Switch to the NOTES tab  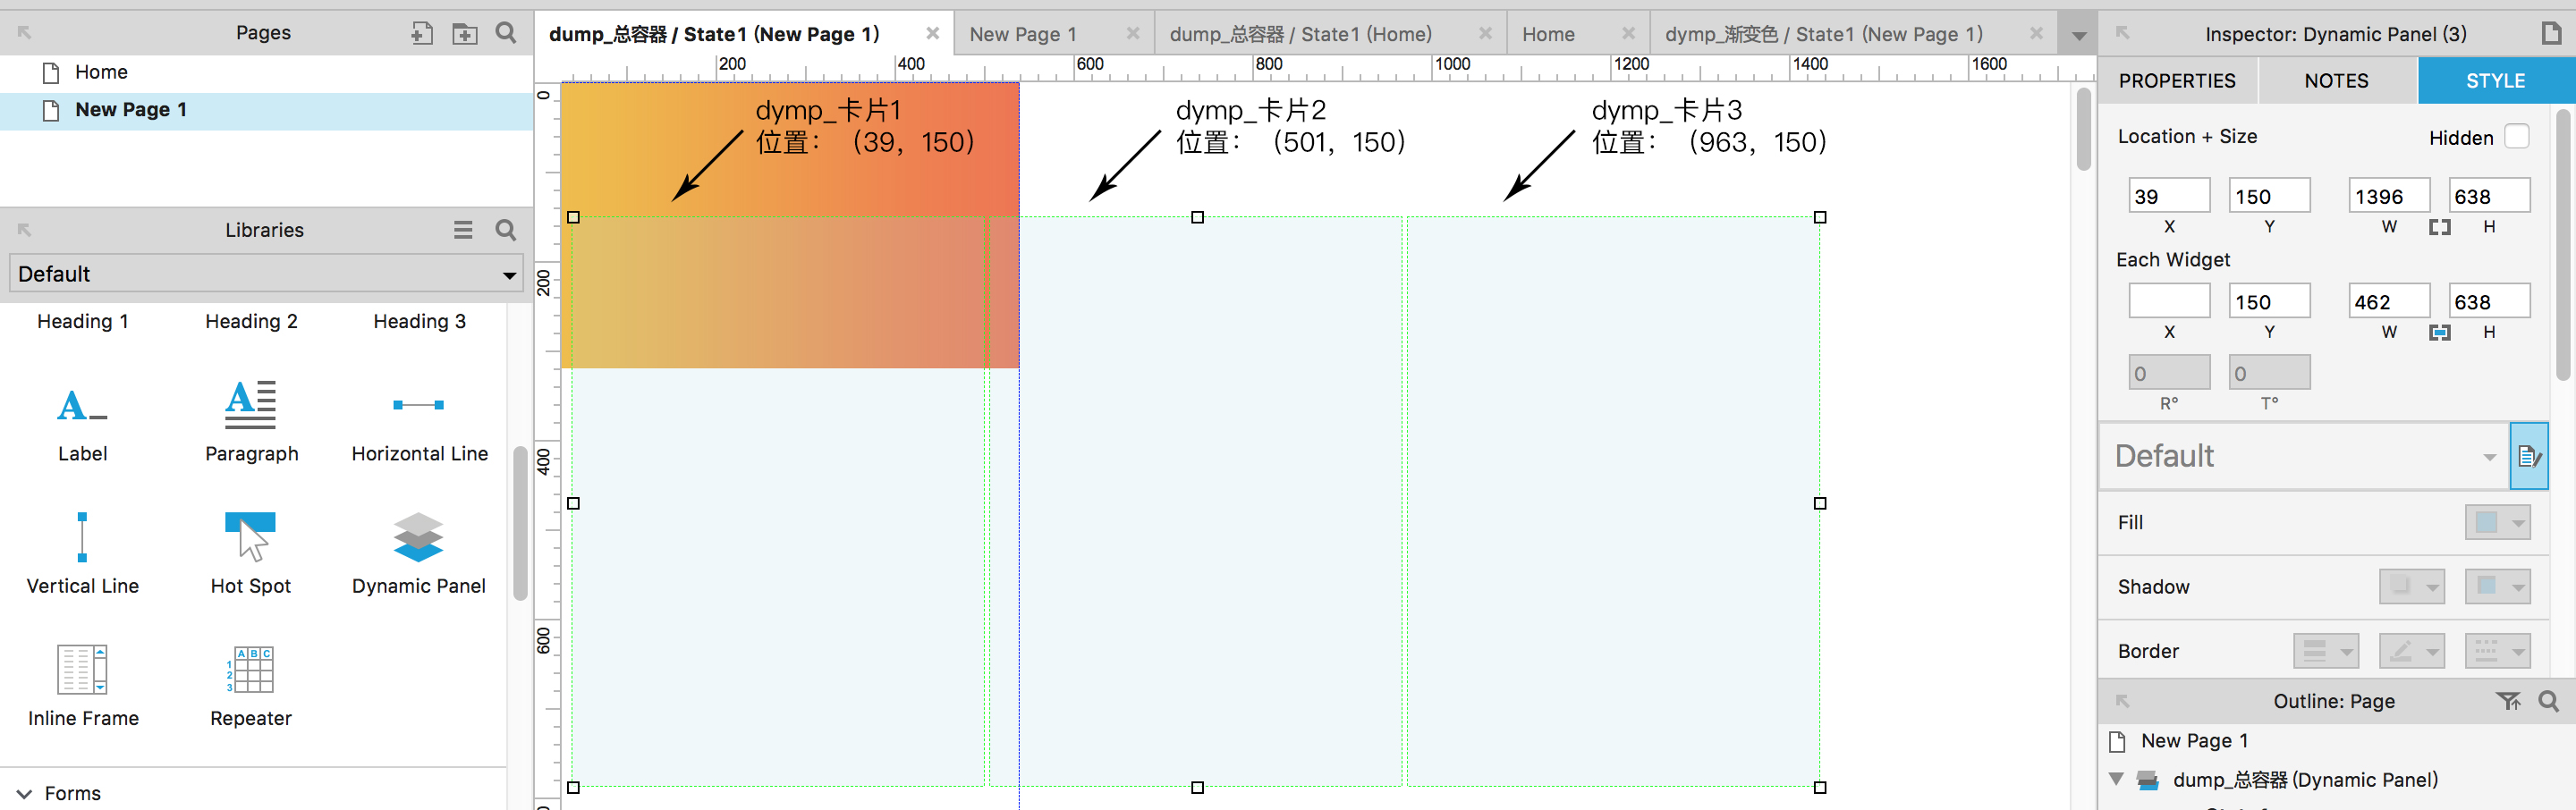(x=2337, y=81)
